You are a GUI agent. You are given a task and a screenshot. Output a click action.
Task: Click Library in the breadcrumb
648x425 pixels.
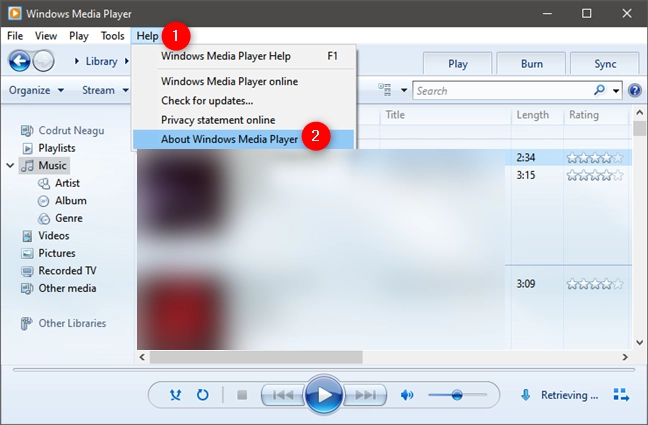(102, 61)
